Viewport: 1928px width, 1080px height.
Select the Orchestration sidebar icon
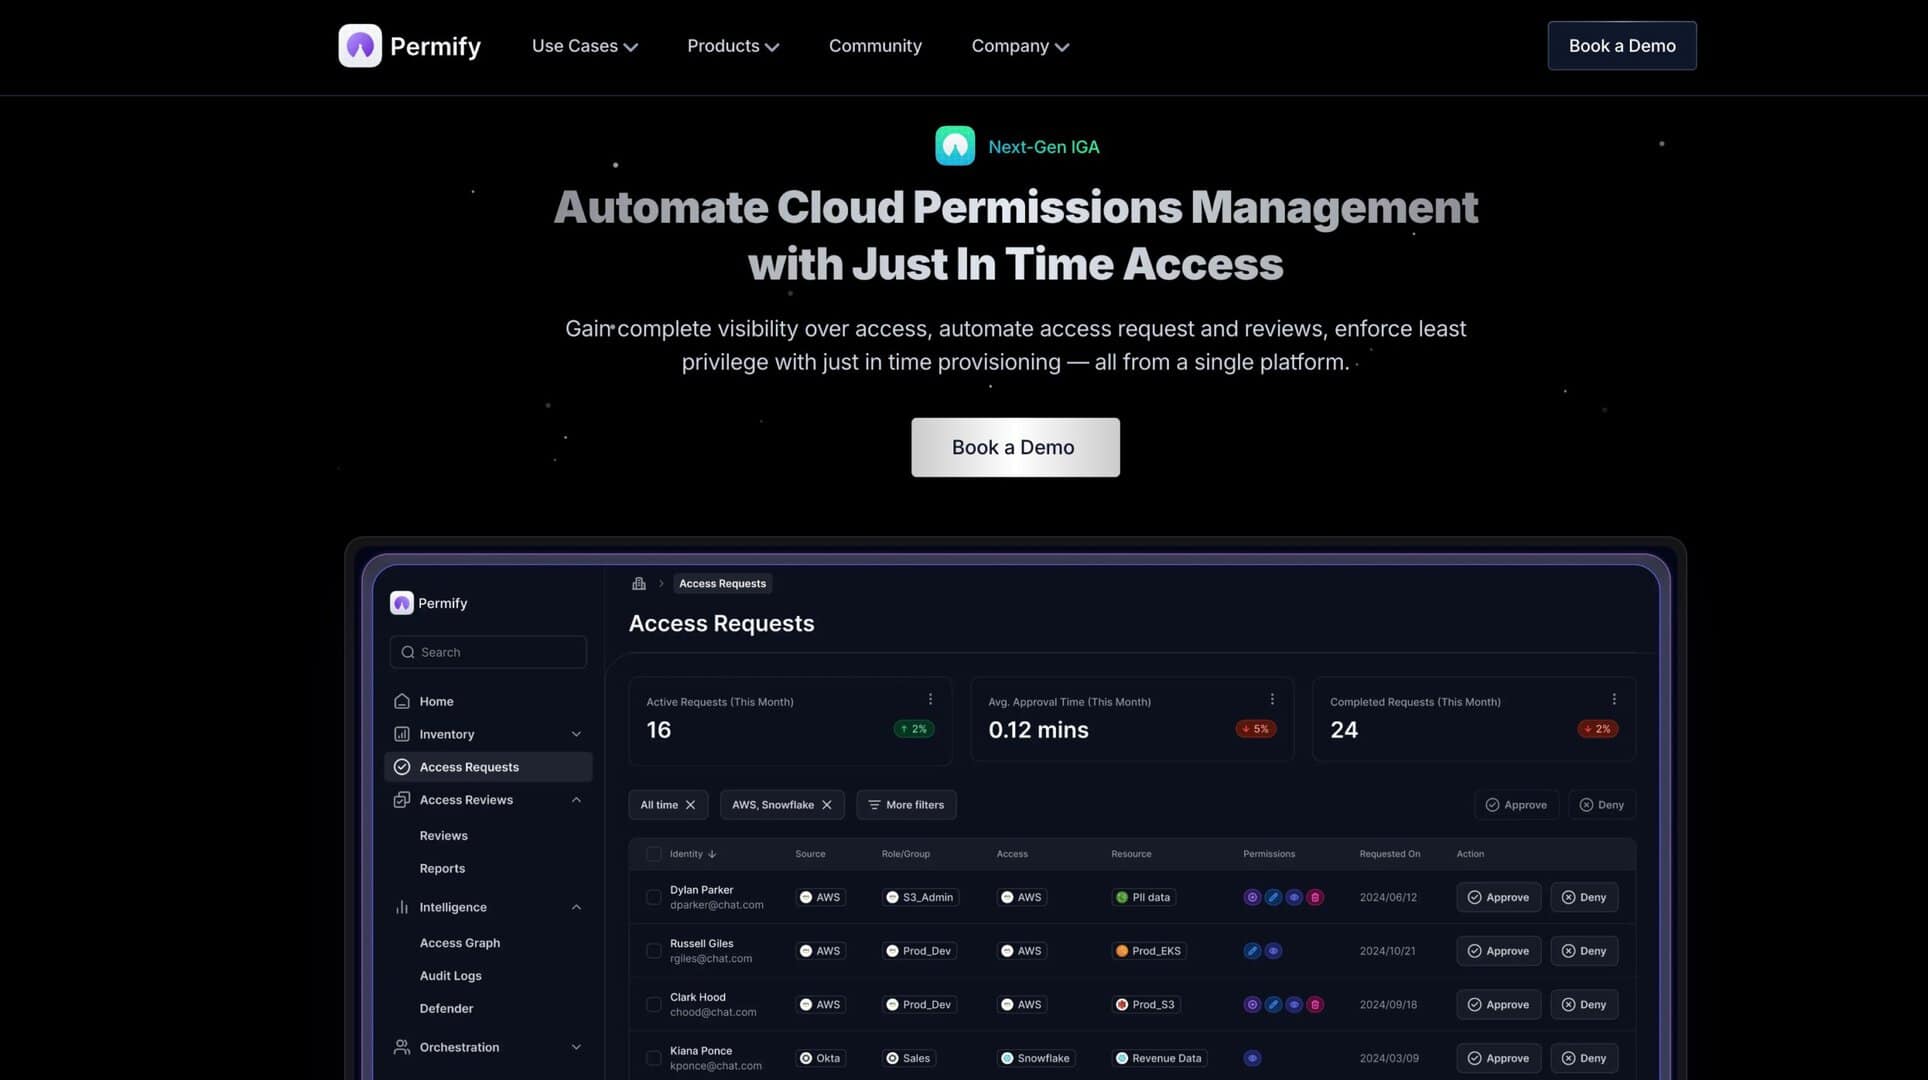[x=402, y=1047]
